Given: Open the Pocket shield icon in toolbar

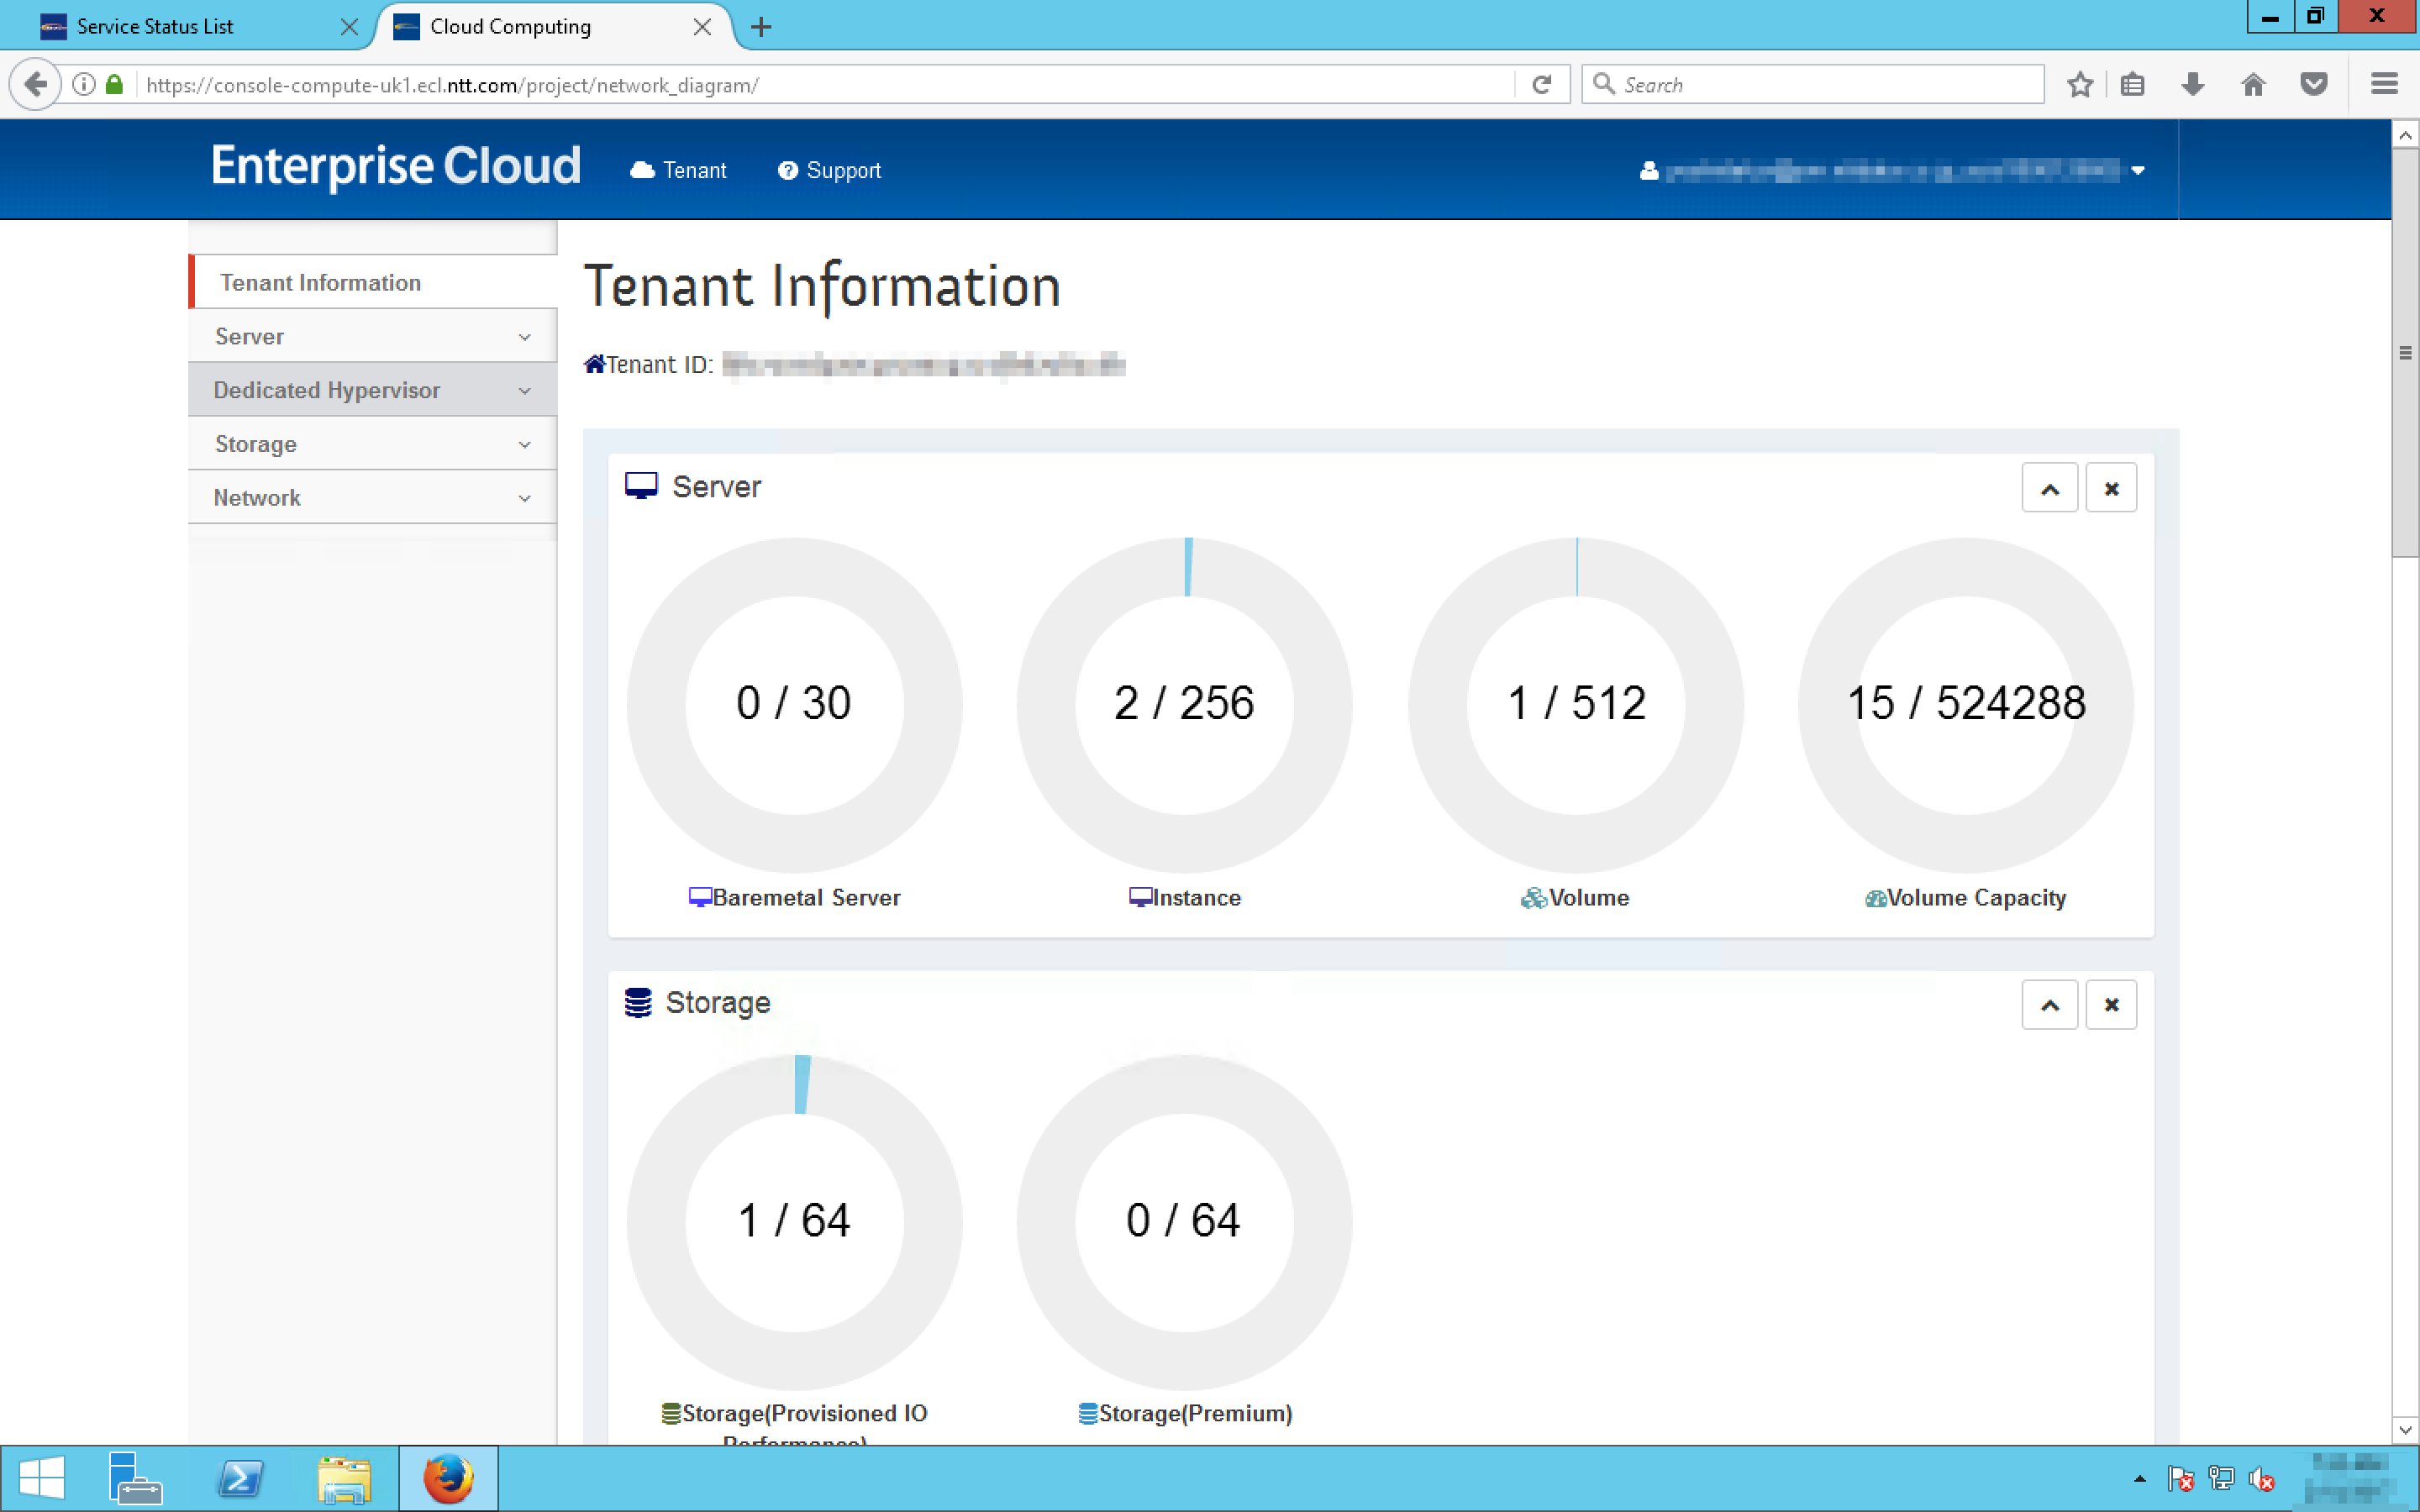Looking at the screenshot, I should tap(2313, 85).
